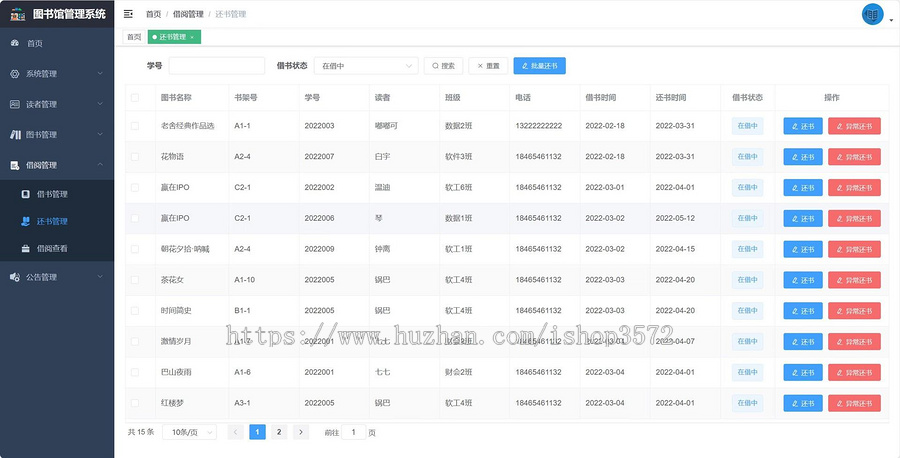Click the 首页 dashboard icon in sidebar
Viewport: 900px width, 458px height.
click(15, 43)
